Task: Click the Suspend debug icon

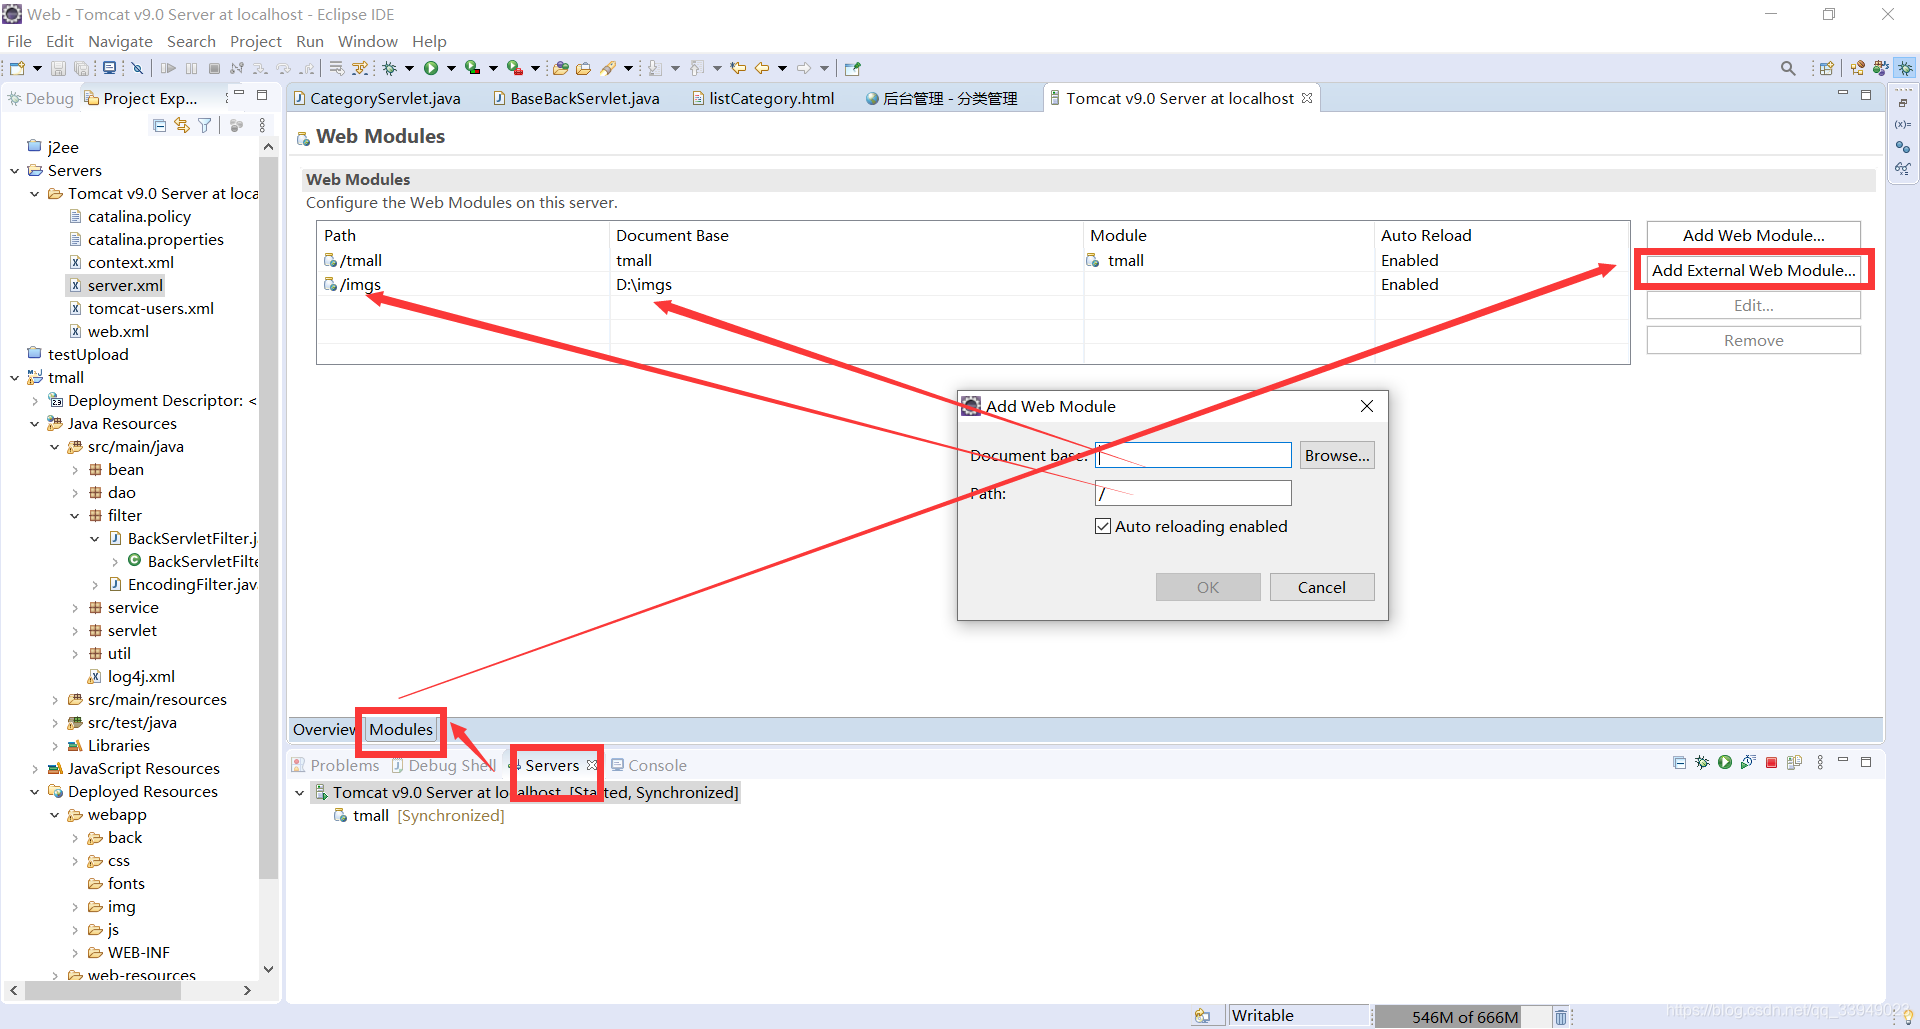Action: click(191, 68)
